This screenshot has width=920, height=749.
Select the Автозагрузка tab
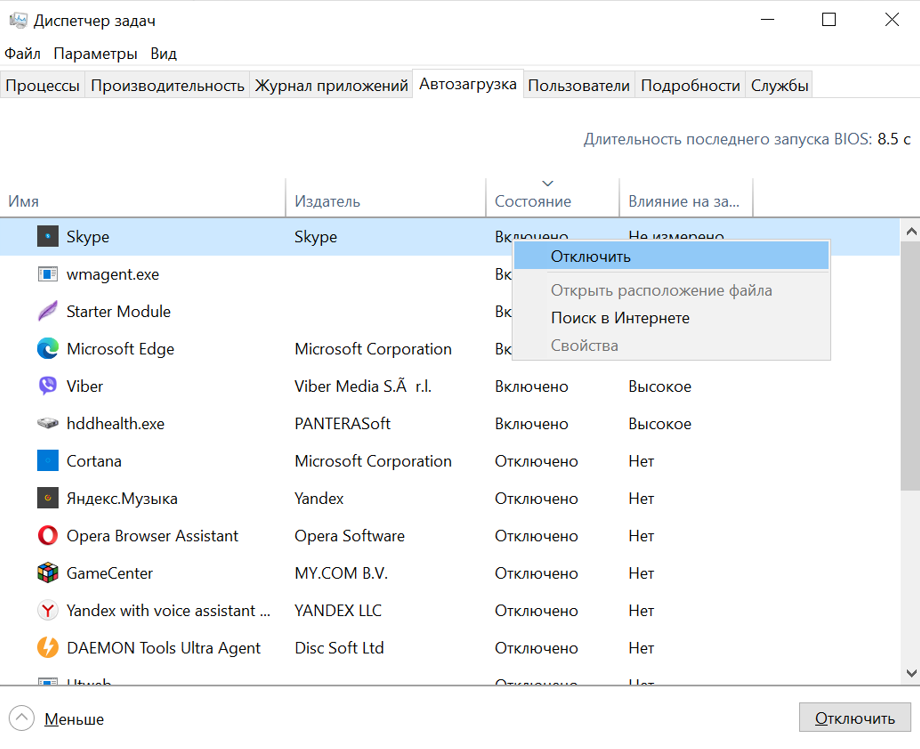[468, 84]
